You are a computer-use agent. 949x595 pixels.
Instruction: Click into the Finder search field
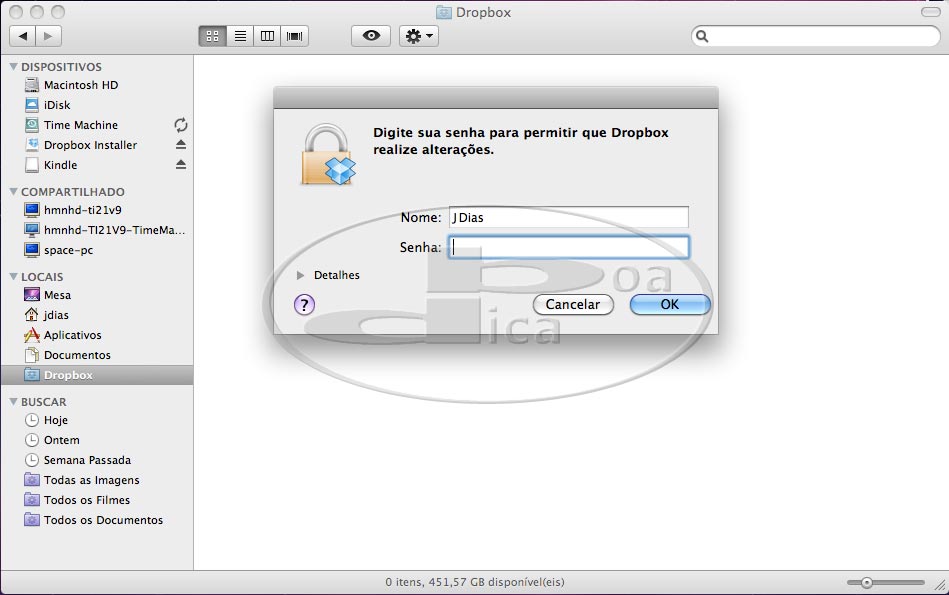tap(816, 36)
